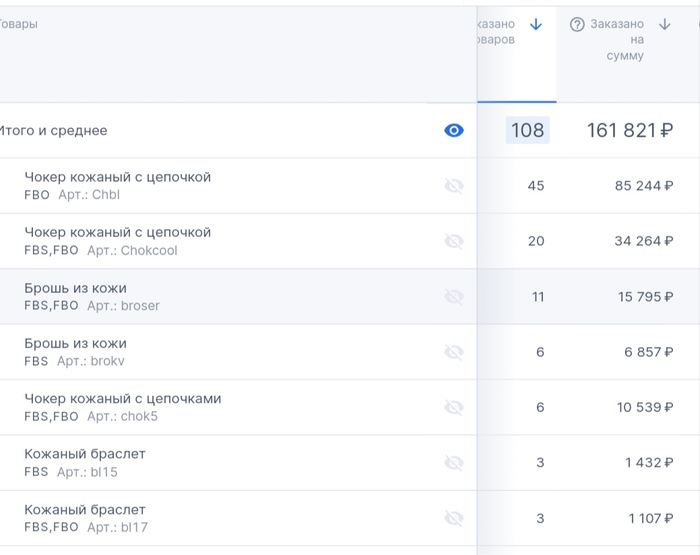
Task: Click crossed-eye icon for article bl17
Action: 454,518
